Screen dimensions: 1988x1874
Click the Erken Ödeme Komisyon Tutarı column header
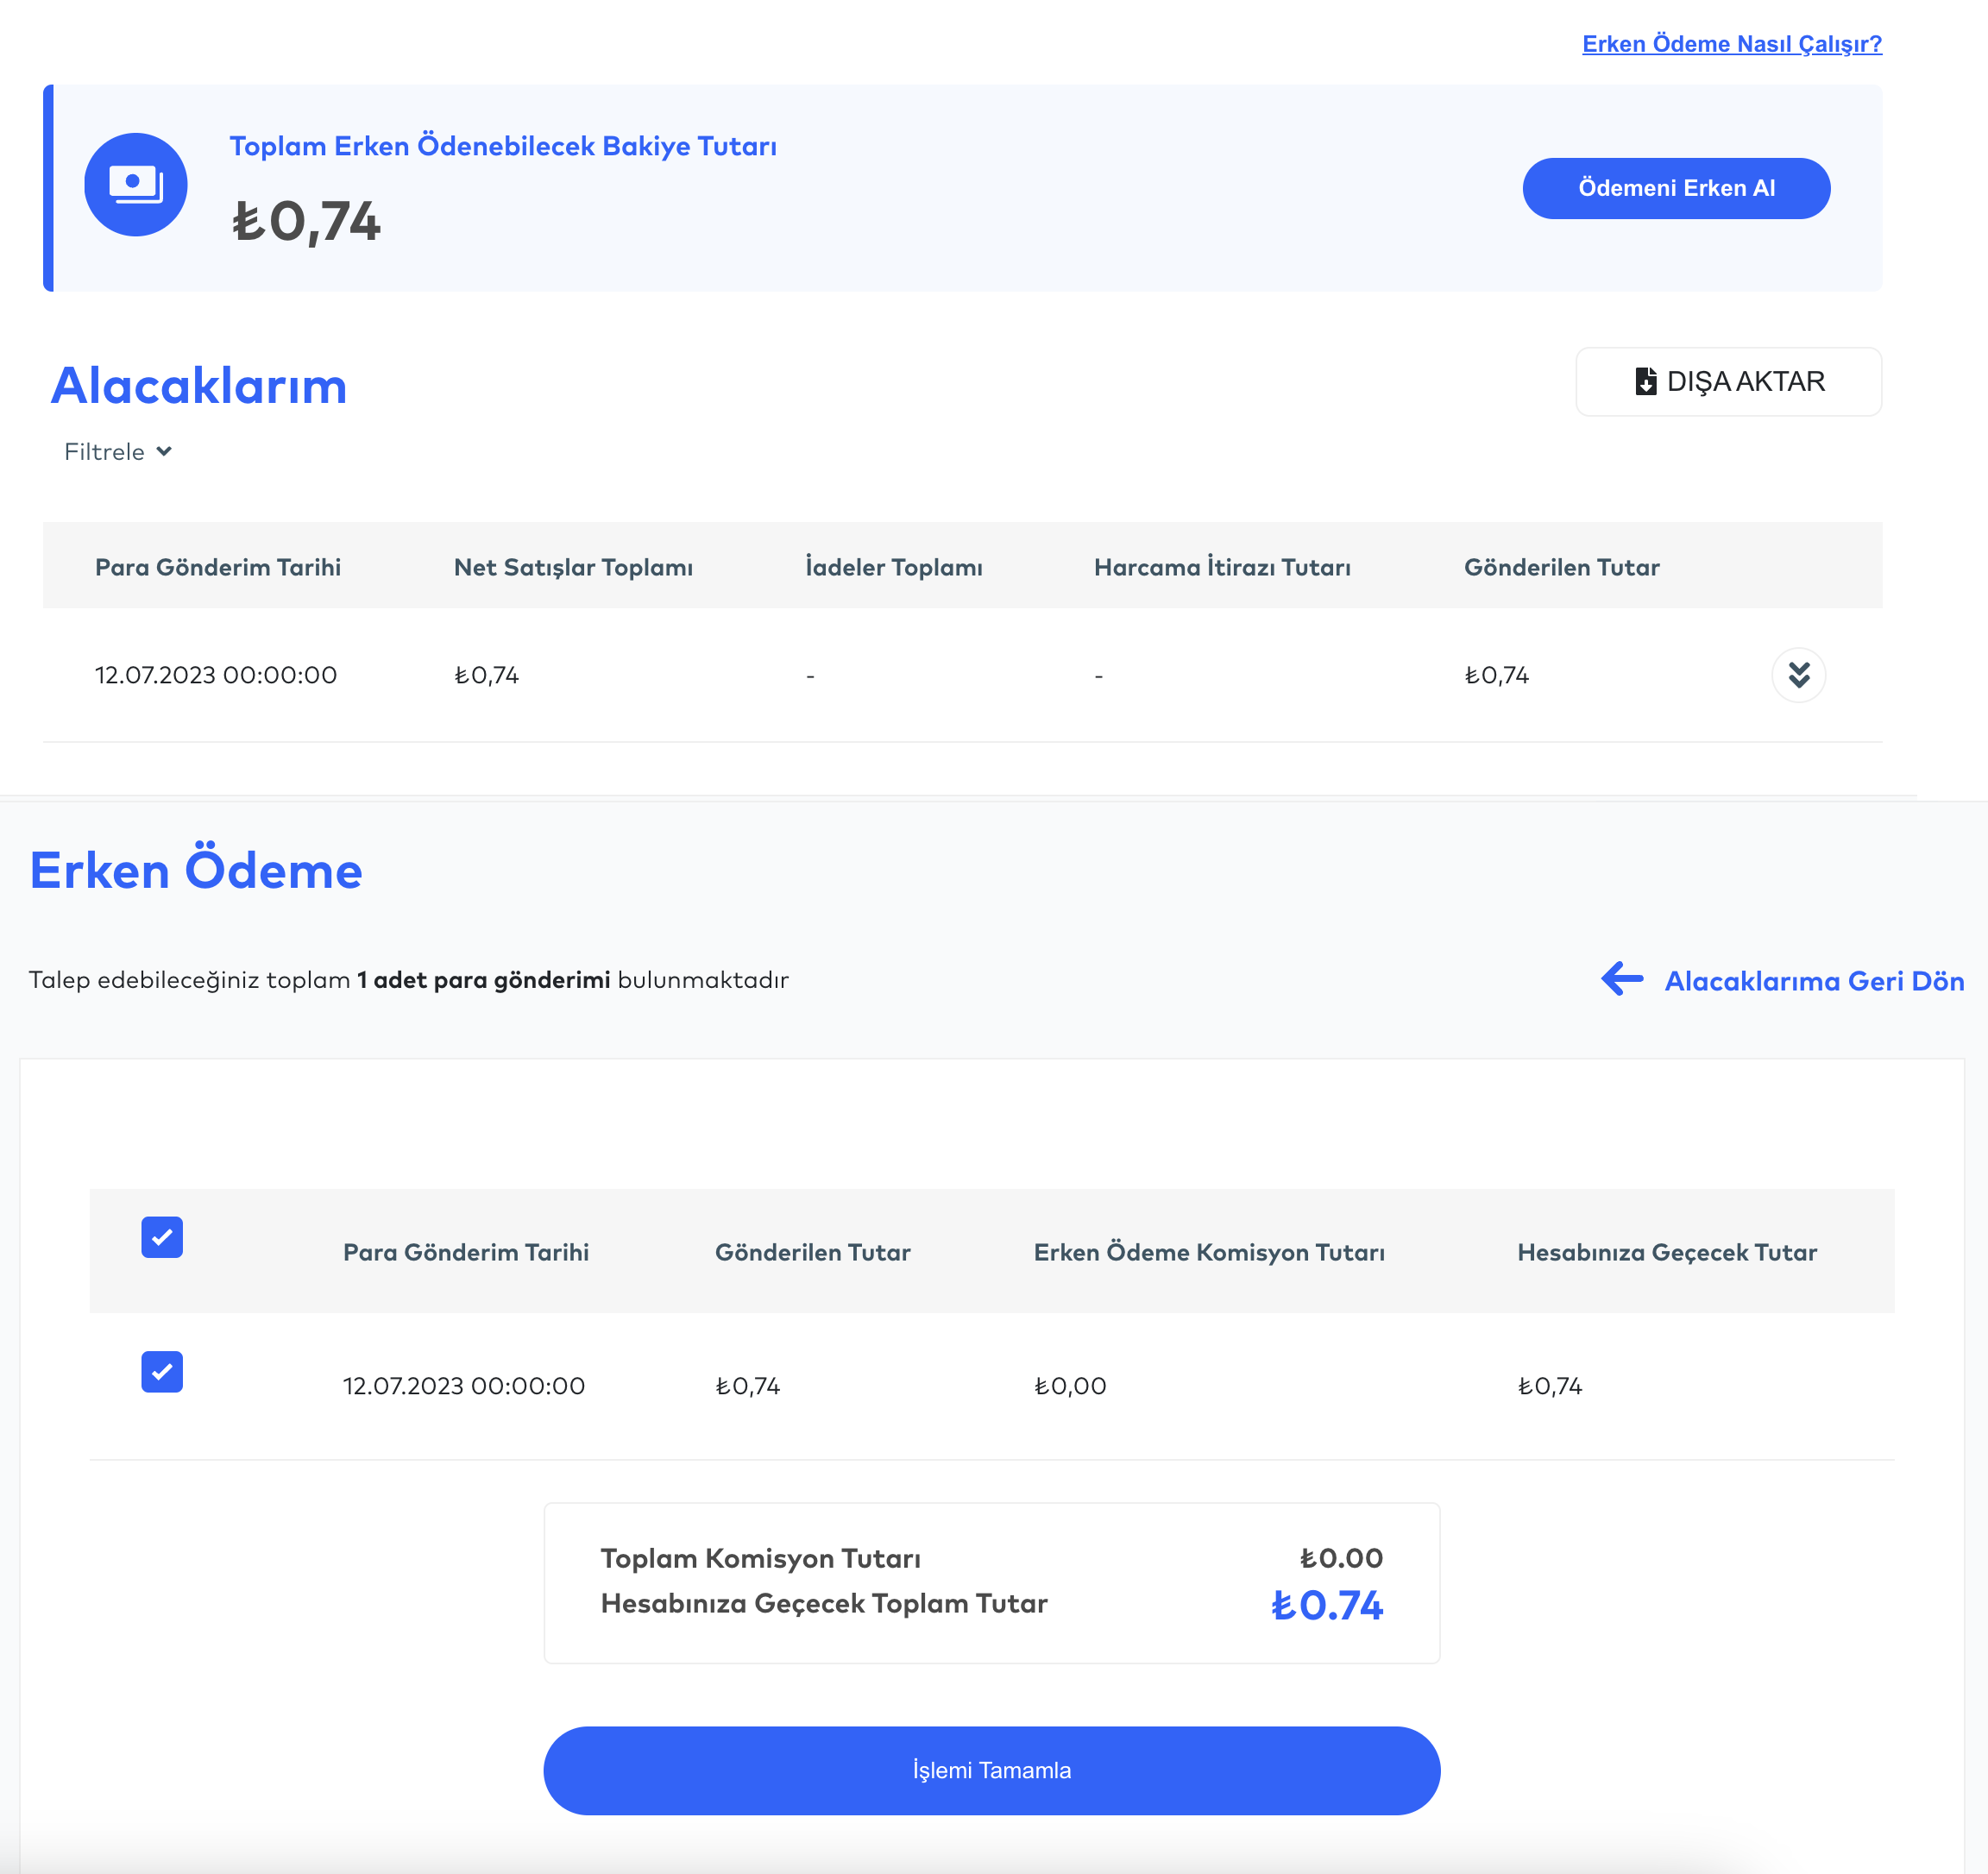point(1208,1252)
